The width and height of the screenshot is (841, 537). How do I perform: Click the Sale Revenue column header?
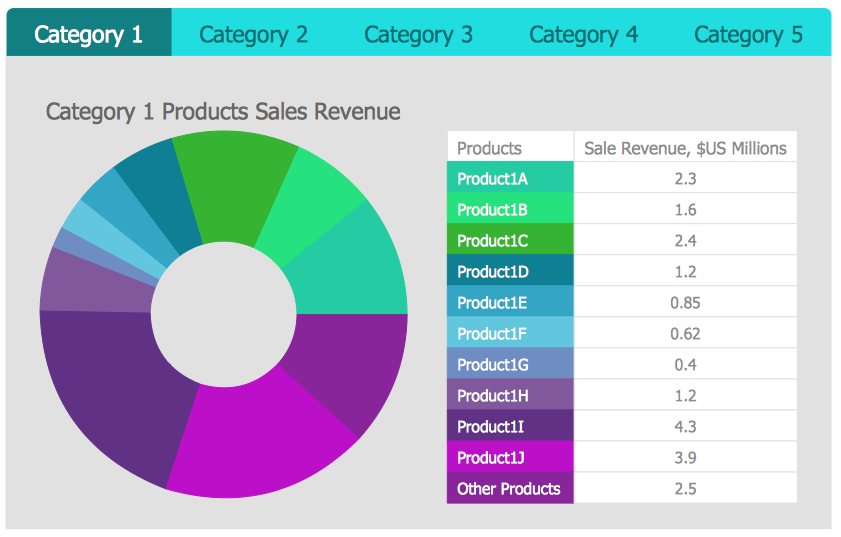pyautogui.click(x=685, y=148)
